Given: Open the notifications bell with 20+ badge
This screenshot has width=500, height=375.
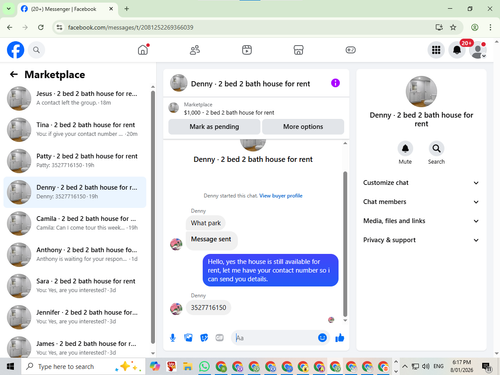Looking at the screenshot, I should coord(457,50).
